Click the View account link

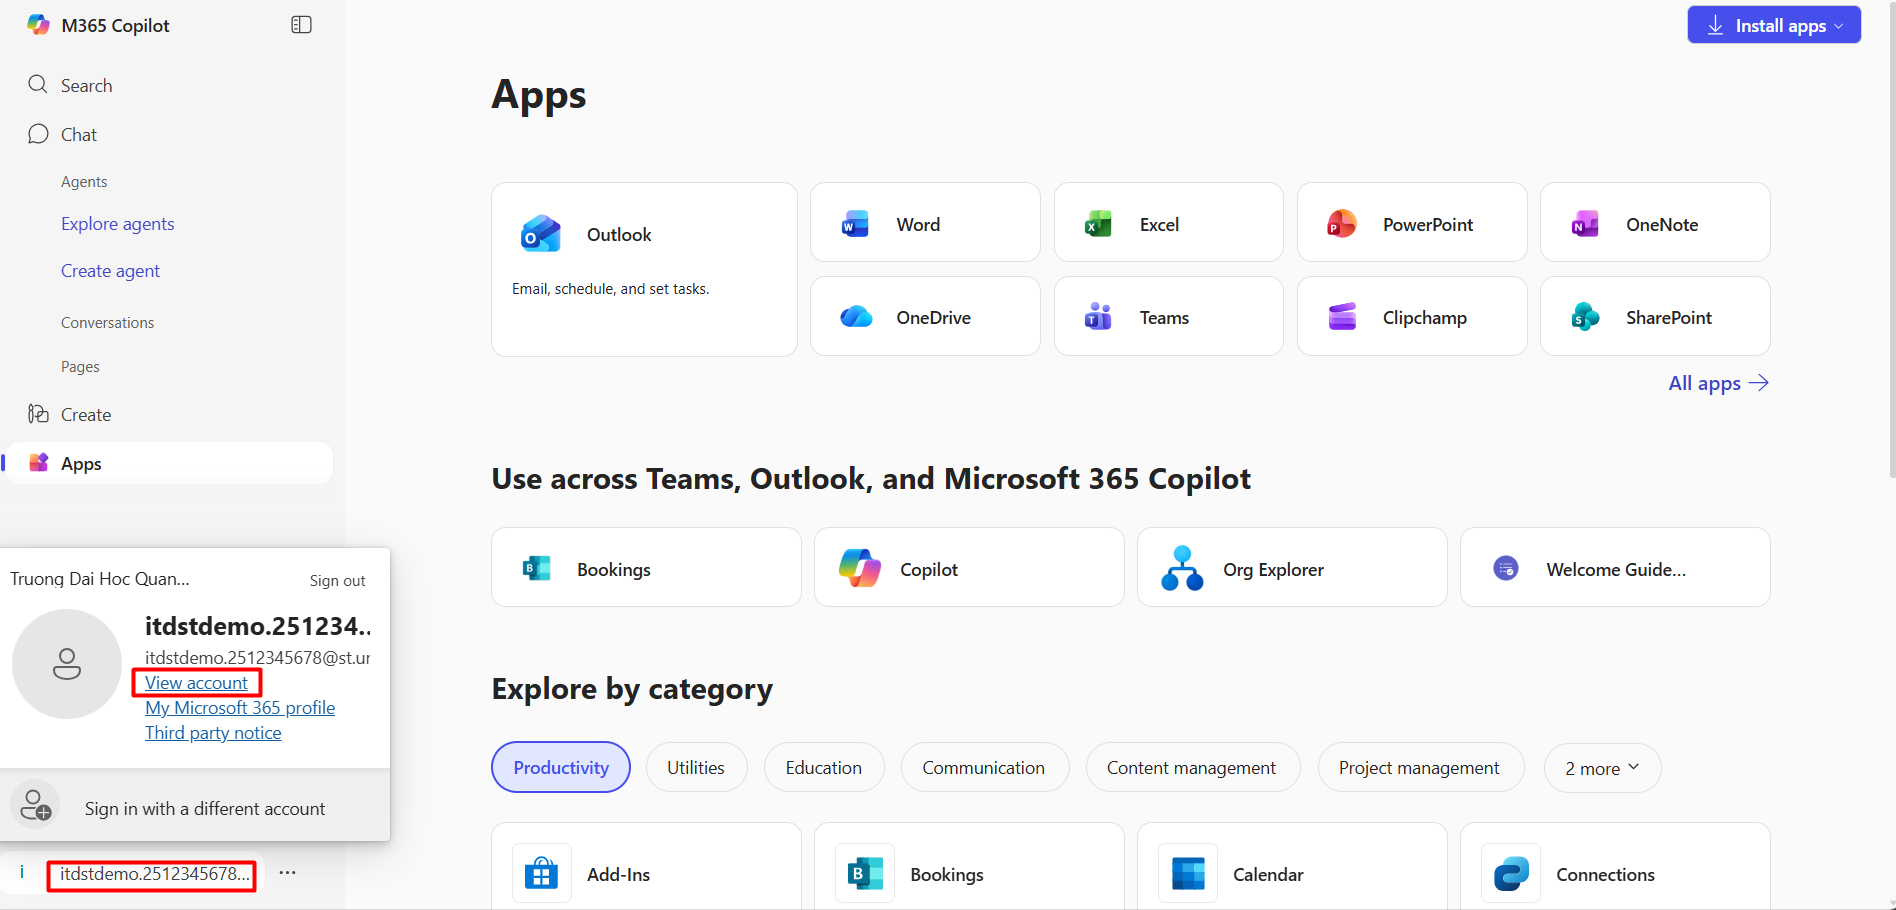(x=196, y=683)
